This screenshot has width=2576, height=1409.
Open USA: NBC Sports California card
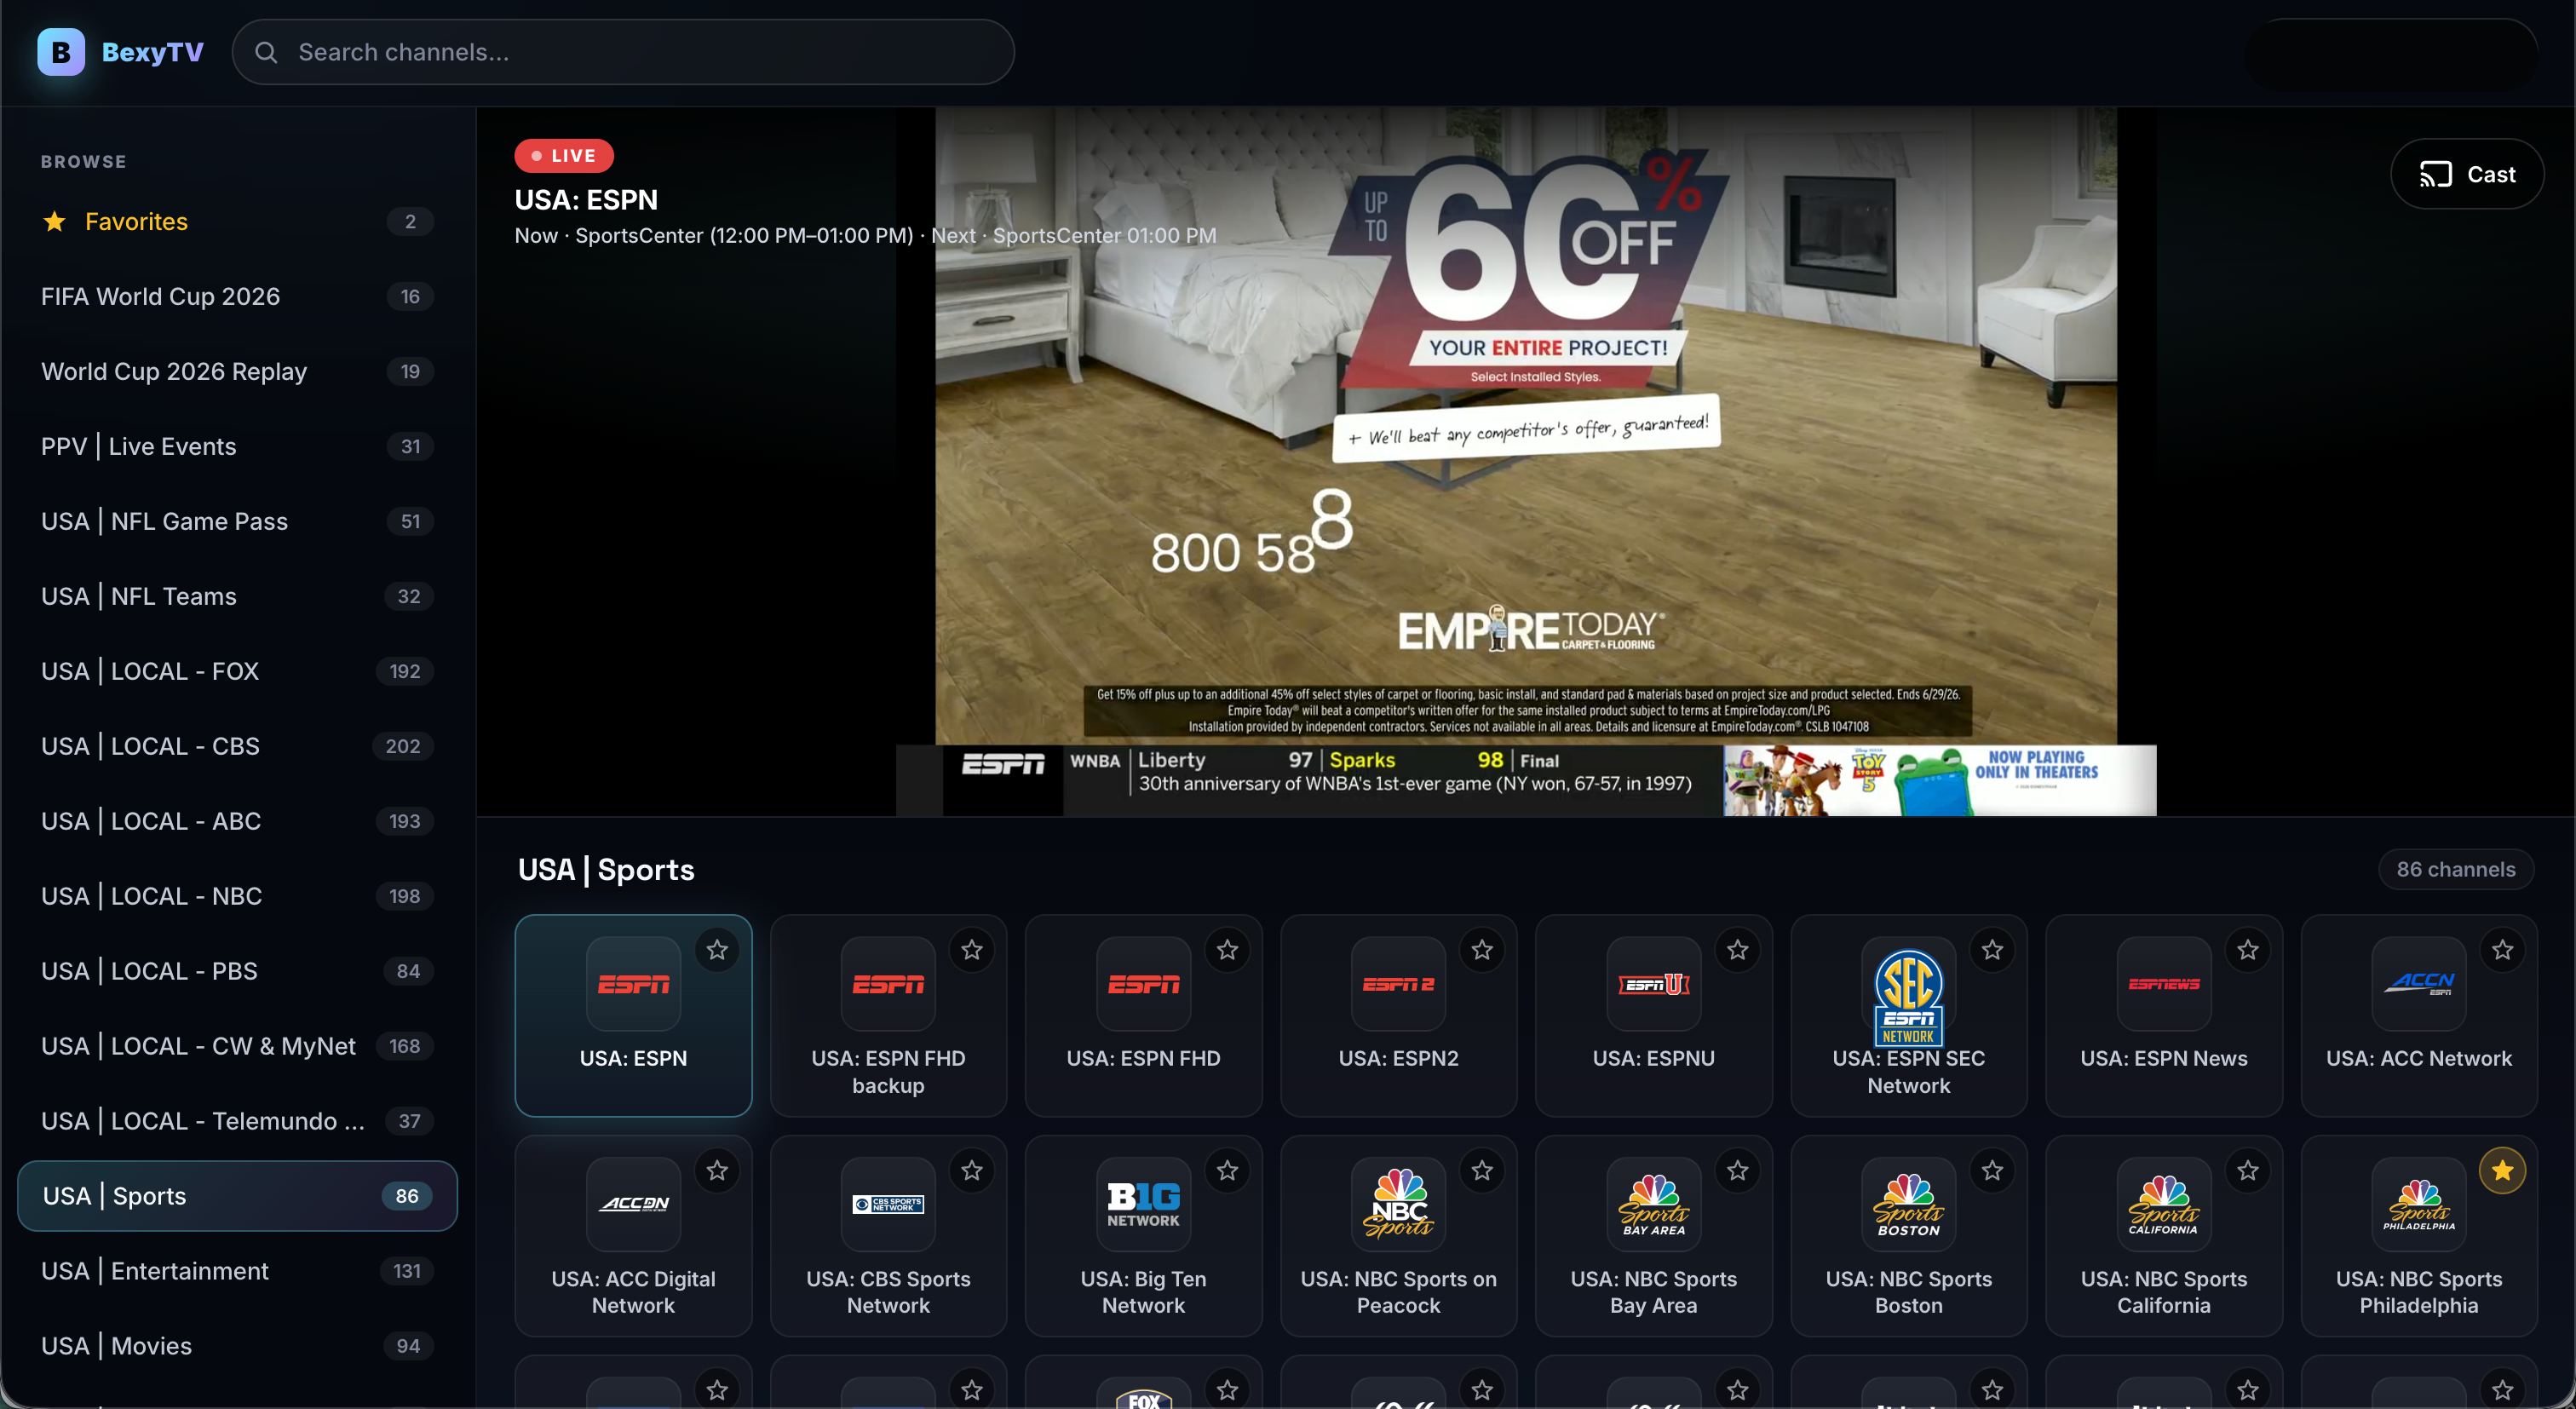coord(2164,1236)
